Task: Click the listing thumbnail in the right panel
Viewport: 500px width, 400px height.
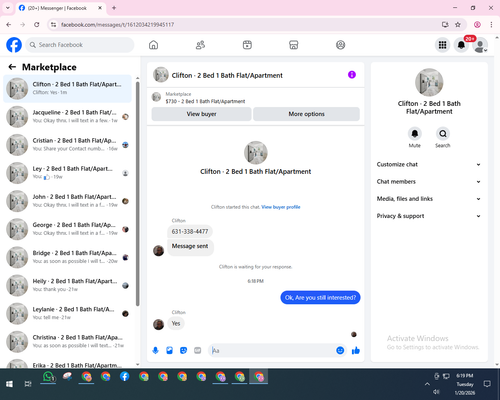Action: [429, 82]
